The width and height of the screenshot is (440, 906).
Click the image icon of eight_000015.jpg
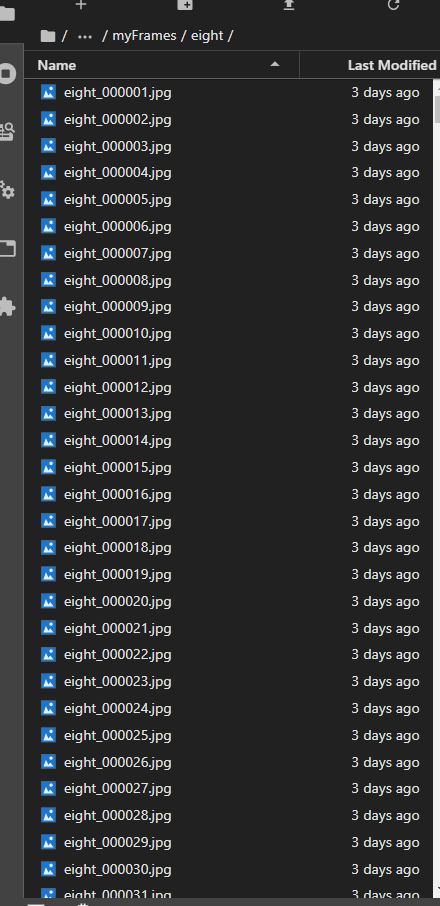tap(49, 467)
